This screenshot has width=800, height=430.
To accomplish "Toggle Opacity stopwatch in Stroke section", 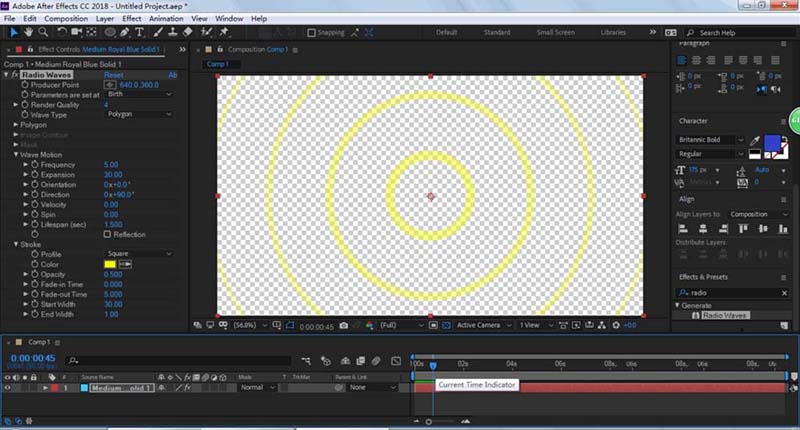I will (35, 274).
